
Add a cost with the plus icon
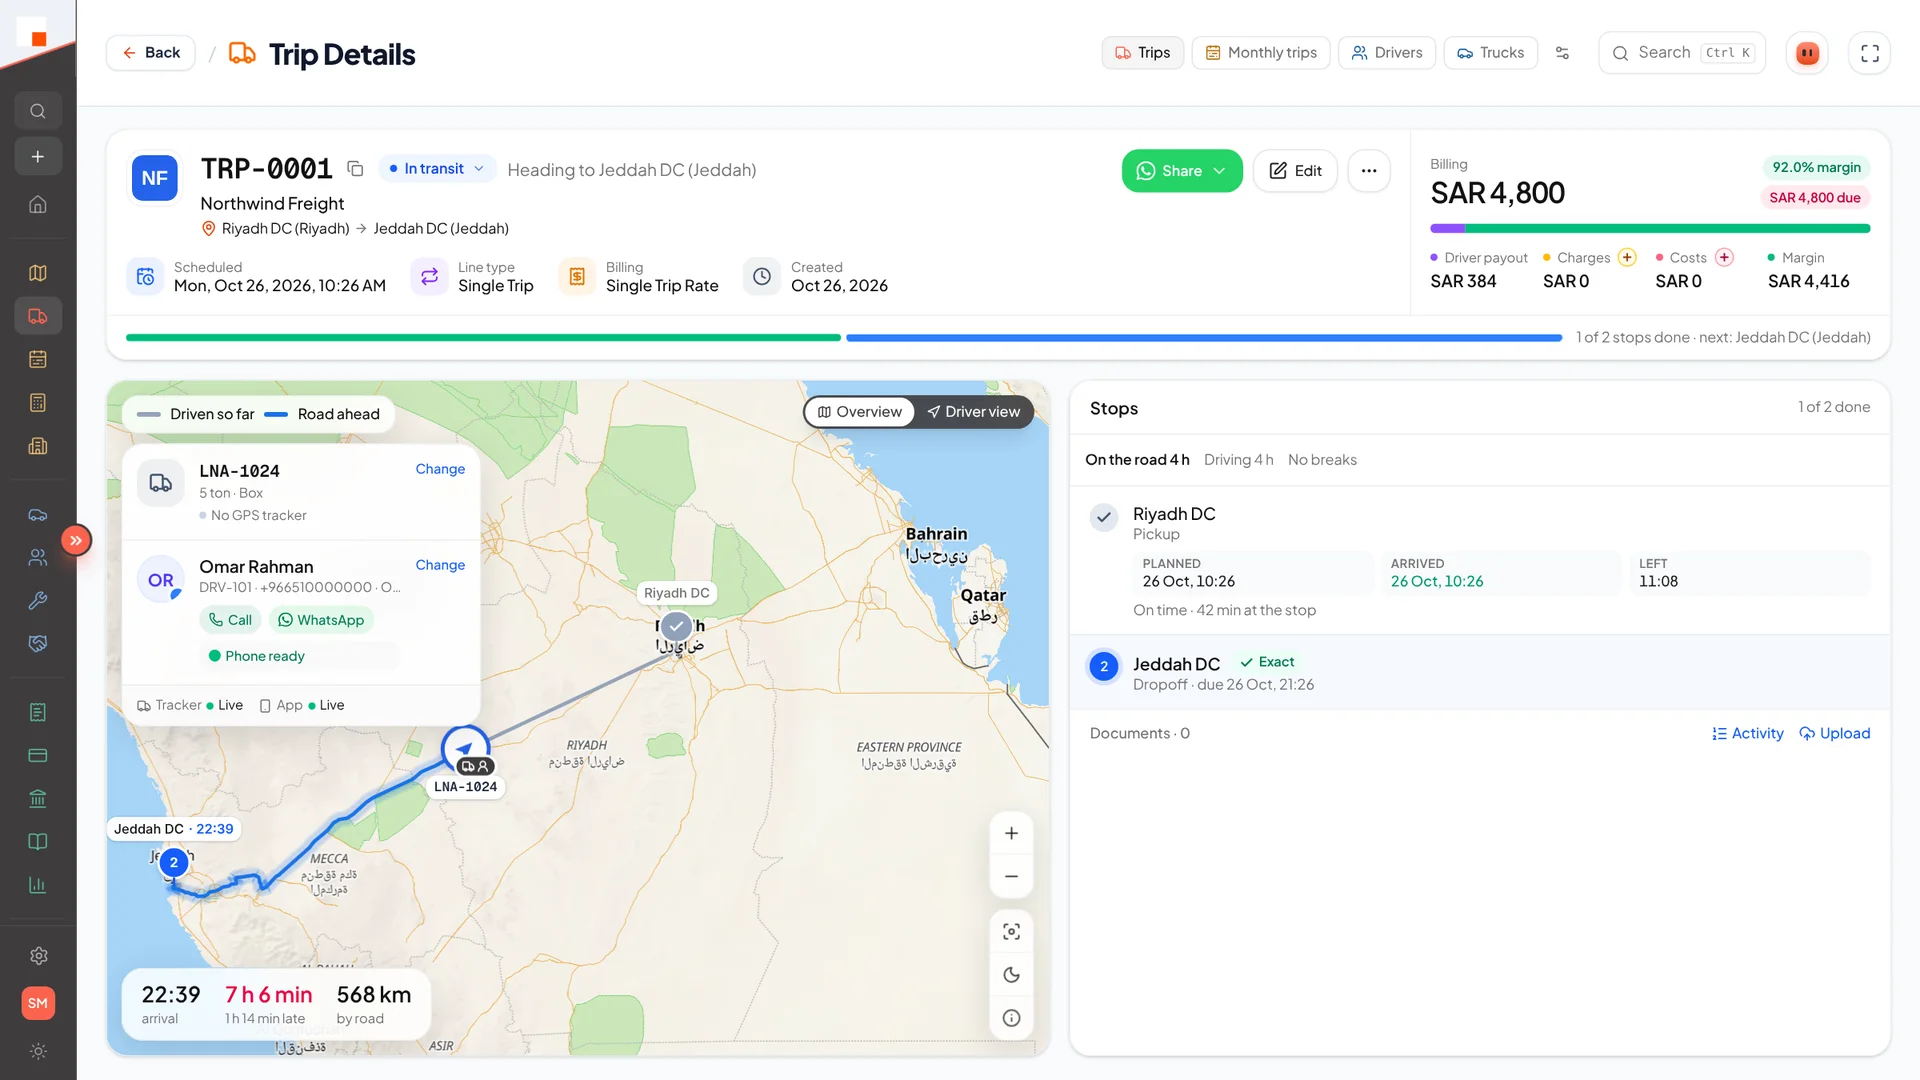click(x=1724, y=257)
